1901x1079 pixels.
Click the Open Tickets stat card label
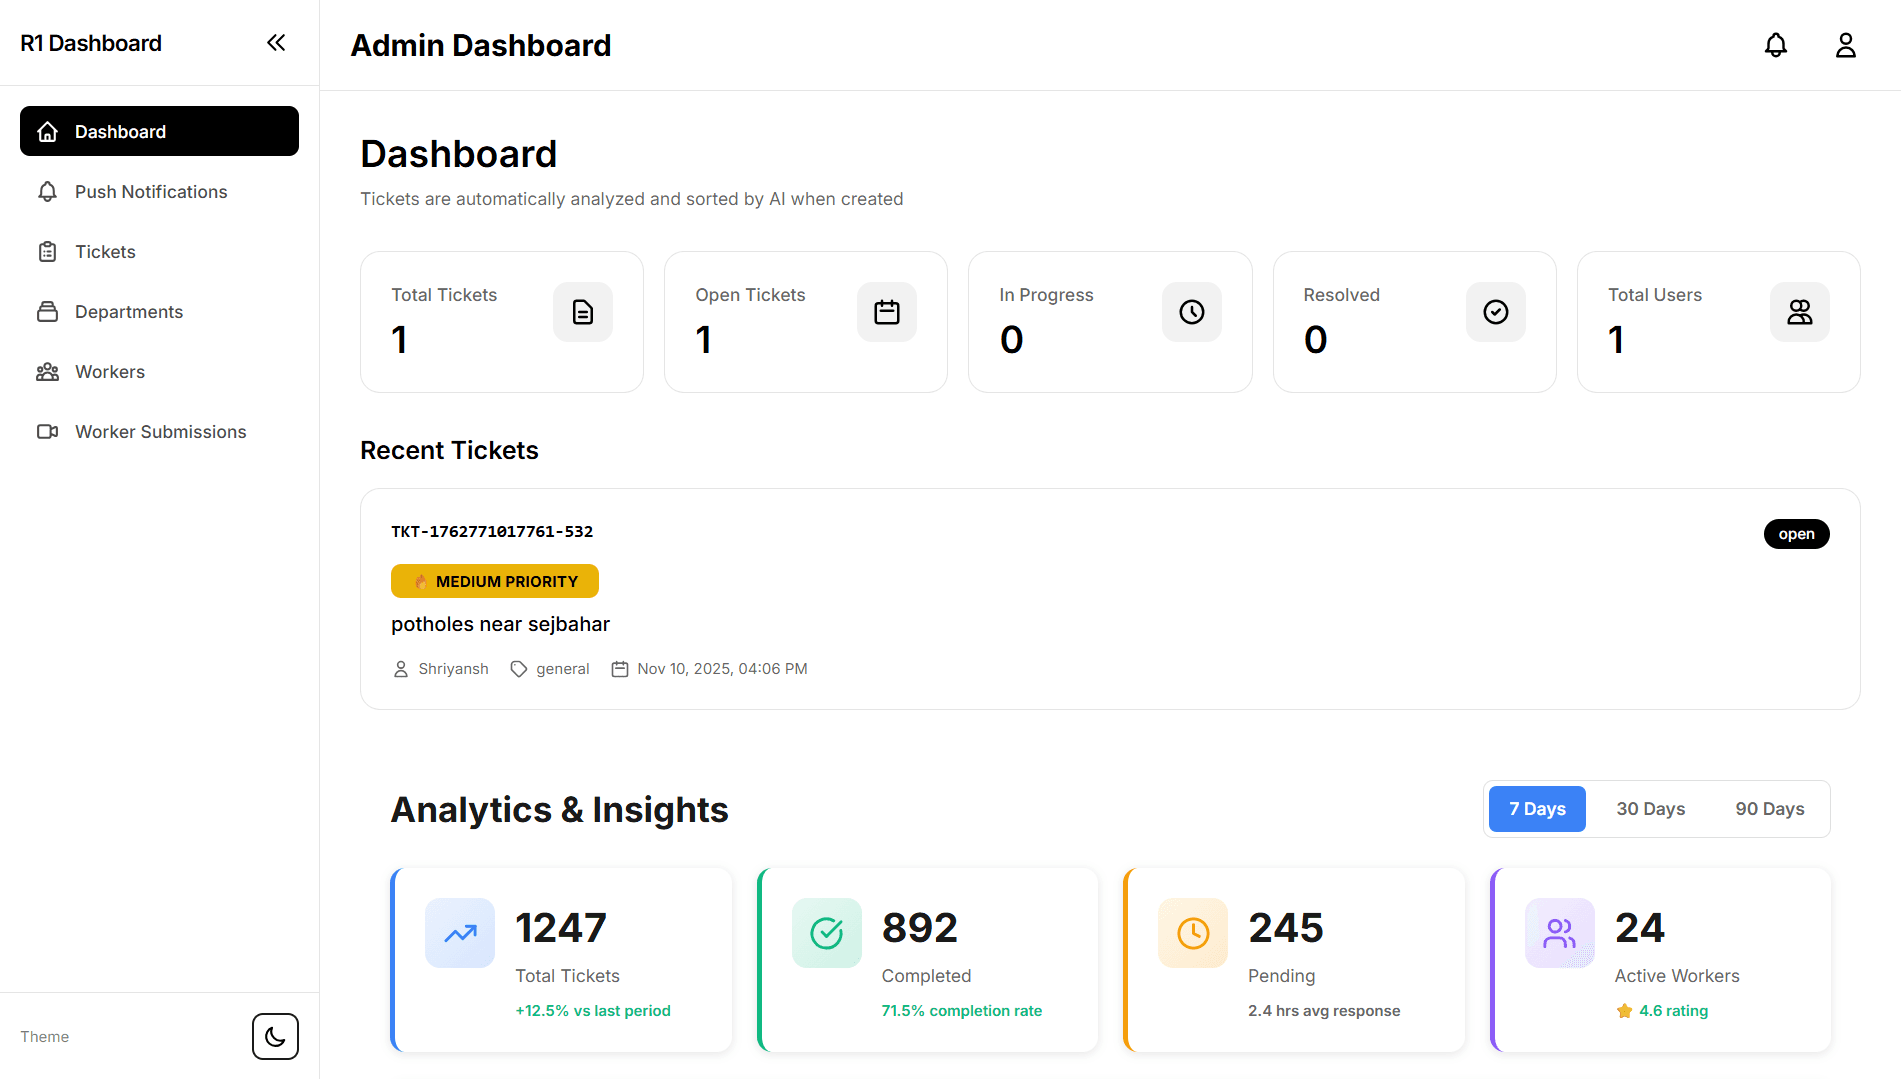[750, 295]
